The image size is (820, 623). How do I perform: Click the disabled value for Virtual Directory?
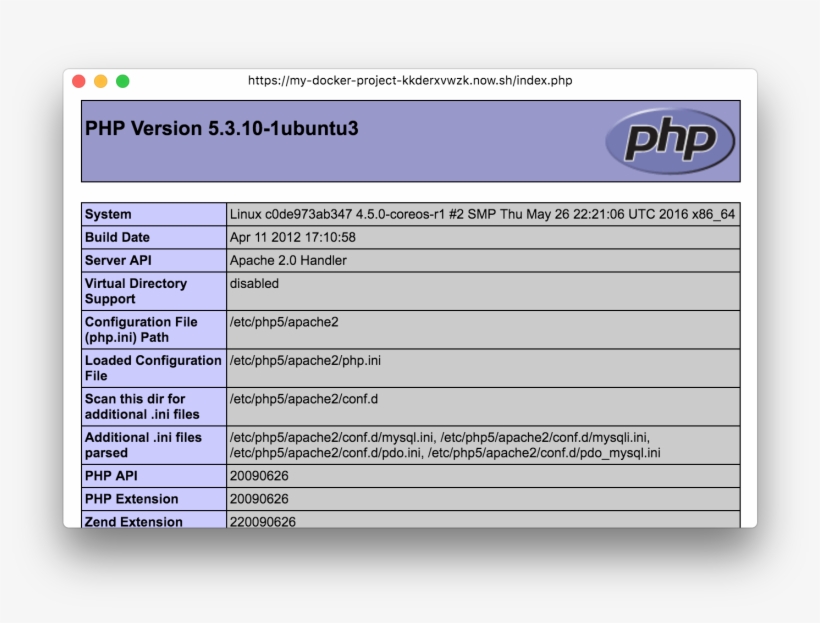click(254, 283)
